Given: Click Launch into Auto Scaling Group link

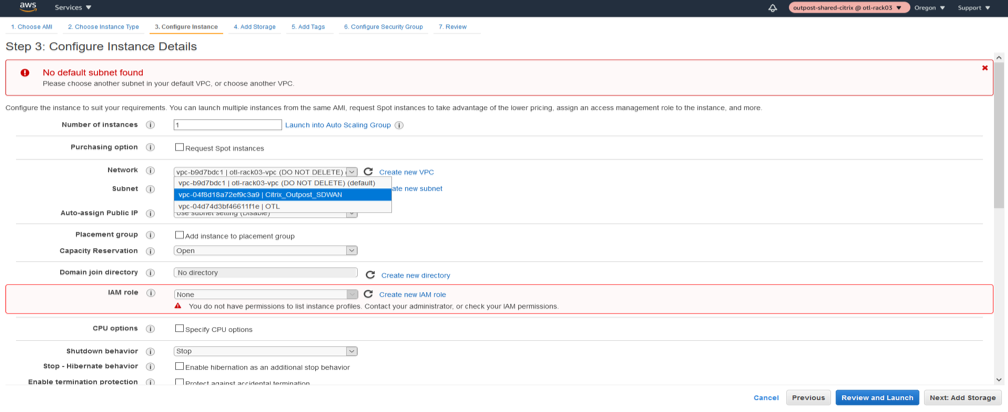Looking at the screenshot, I should 338,125.
